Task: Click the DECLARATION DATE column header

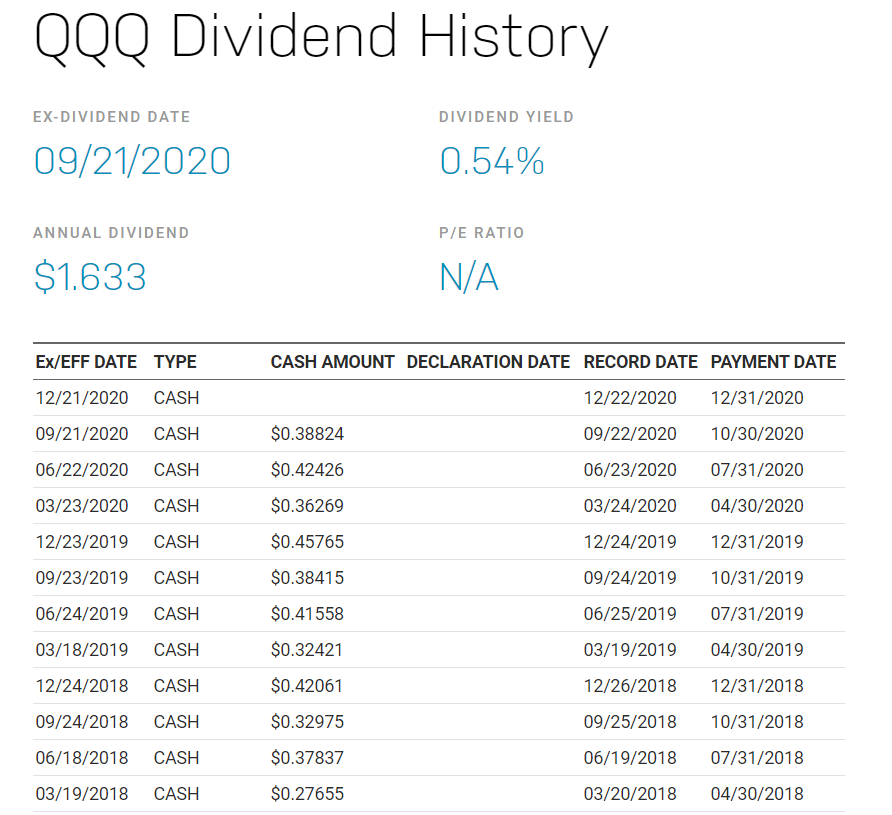Action: click(488, 362)
